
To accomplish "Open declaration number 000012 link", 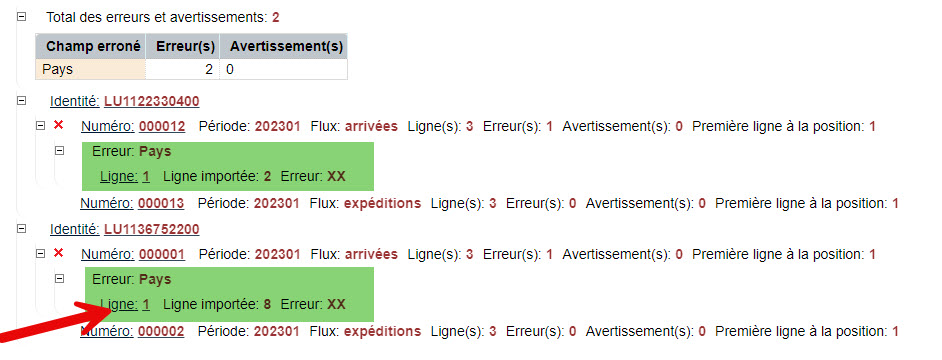I will point(162,127).
